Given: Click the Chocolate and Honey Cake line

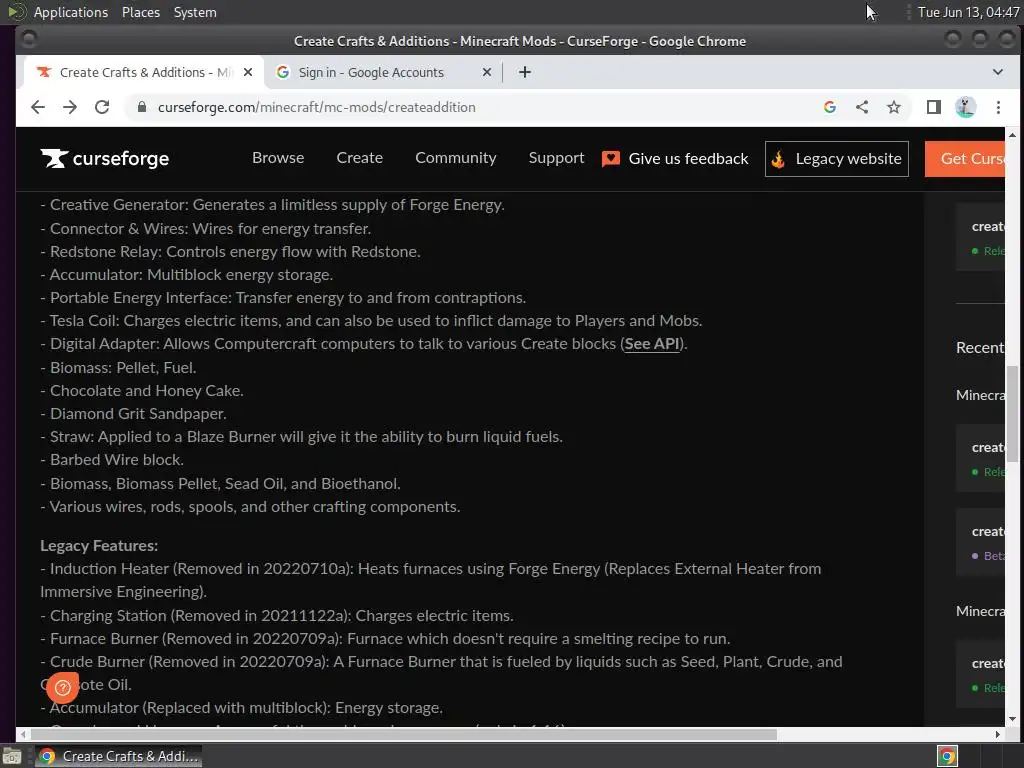Looking at the screenshot, I should click(x=142, y=391).
